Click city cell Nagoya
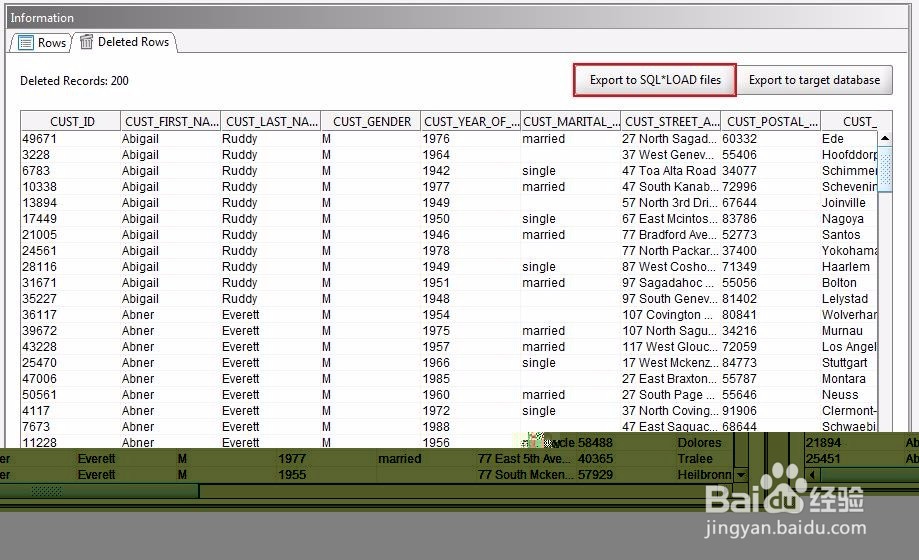 (849, 219)
